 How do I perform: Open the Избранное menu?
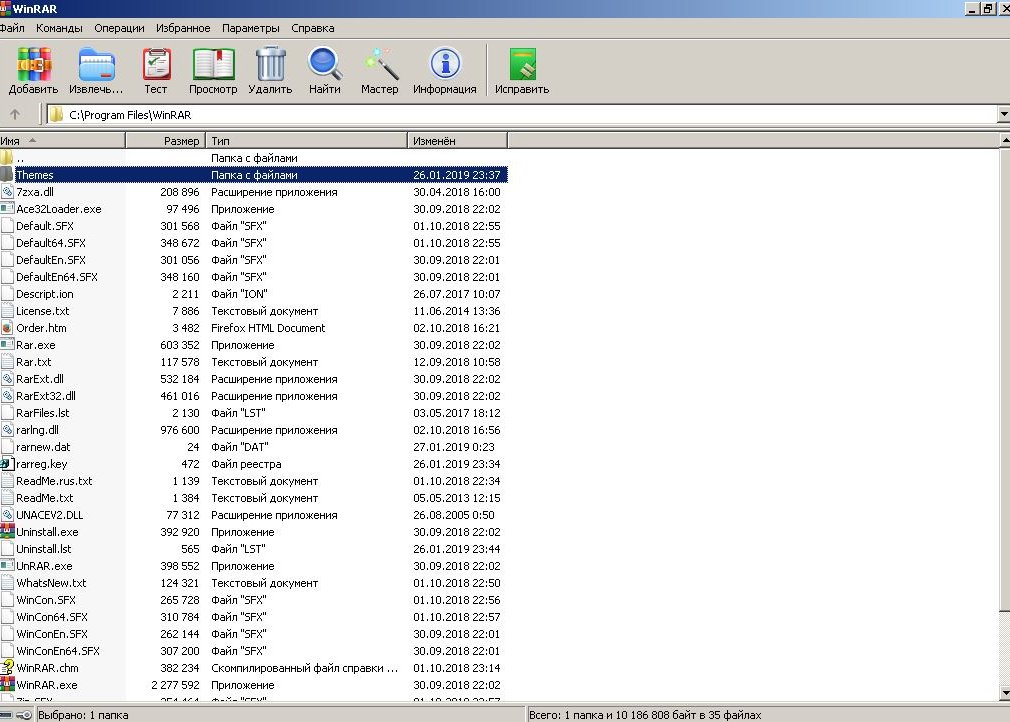[x=183, y=28]
